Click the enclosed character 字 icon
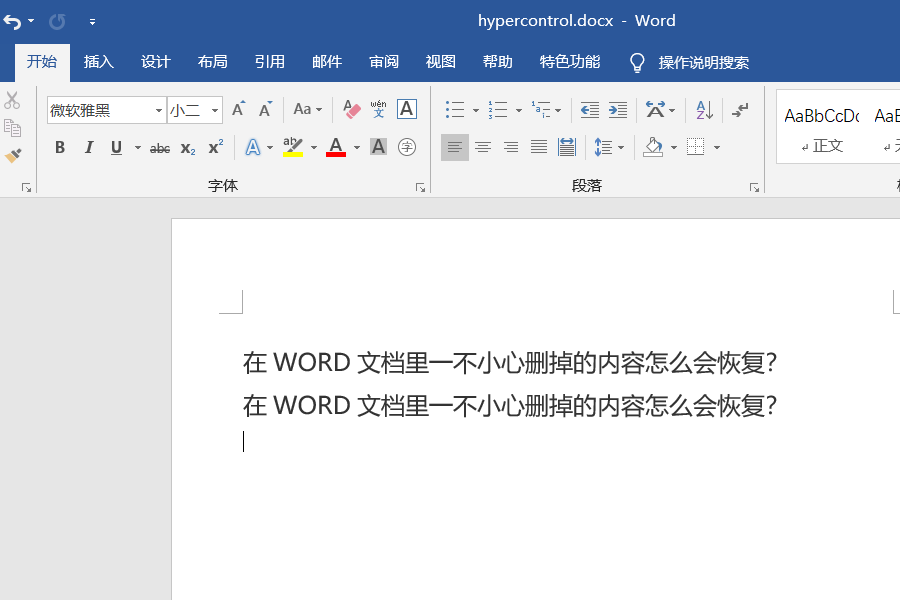The height and width of the screenshot is (600, 900). coord(407,148)
